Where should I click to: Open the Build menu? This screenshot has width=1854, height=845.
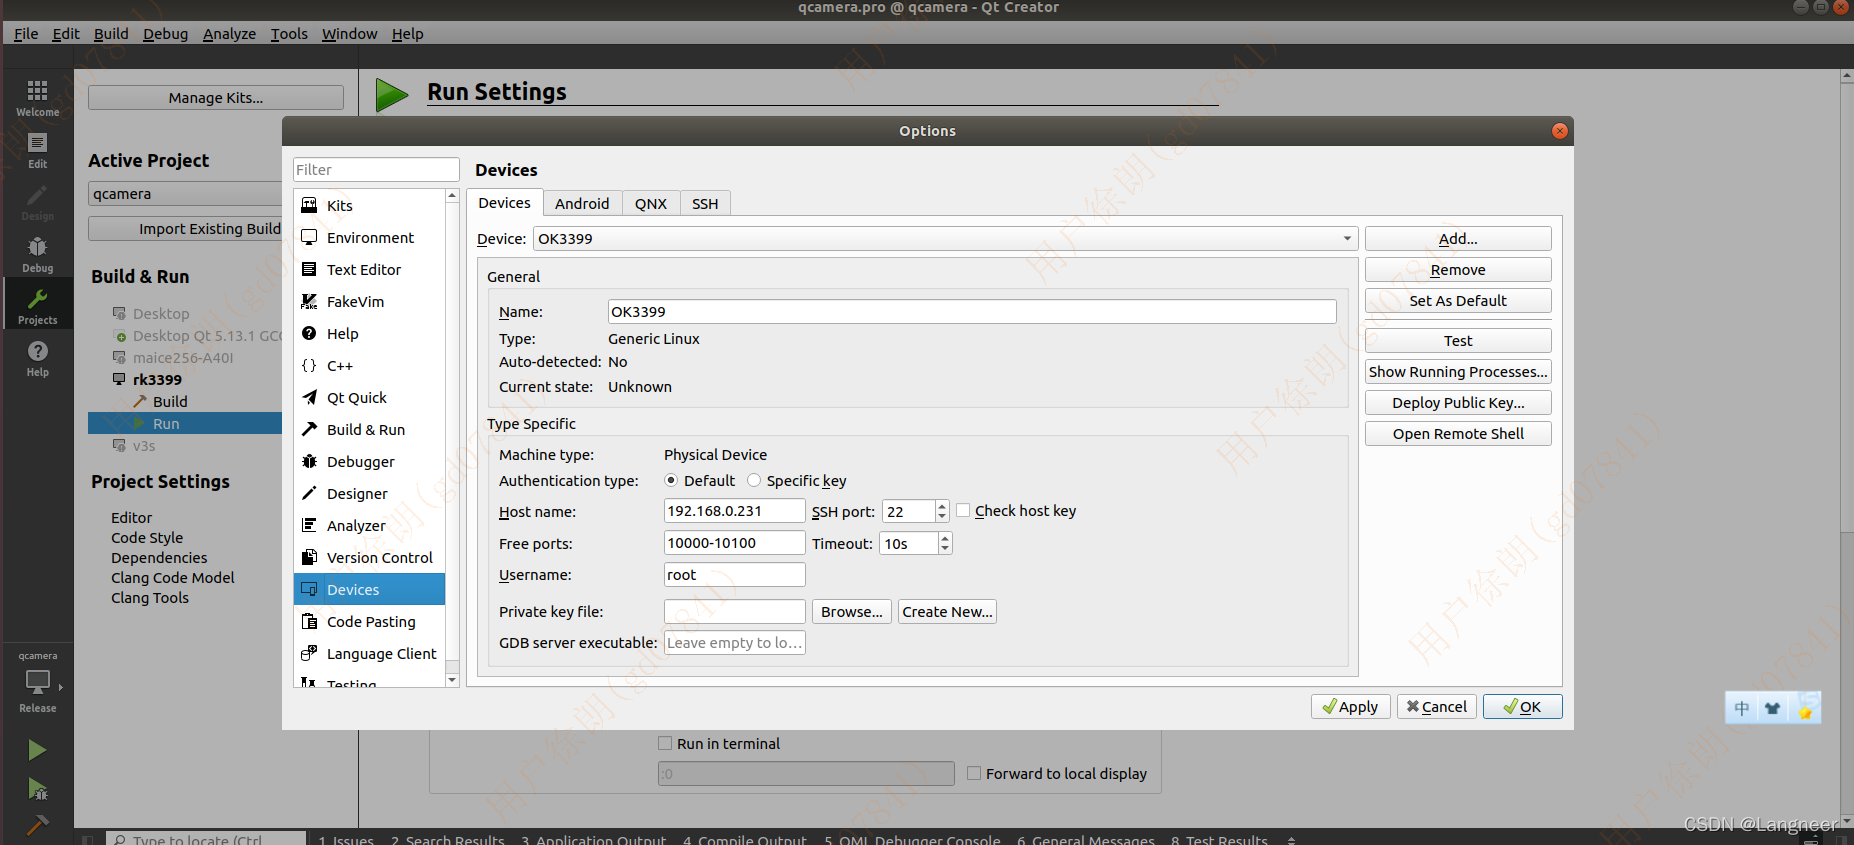[111, 33]
